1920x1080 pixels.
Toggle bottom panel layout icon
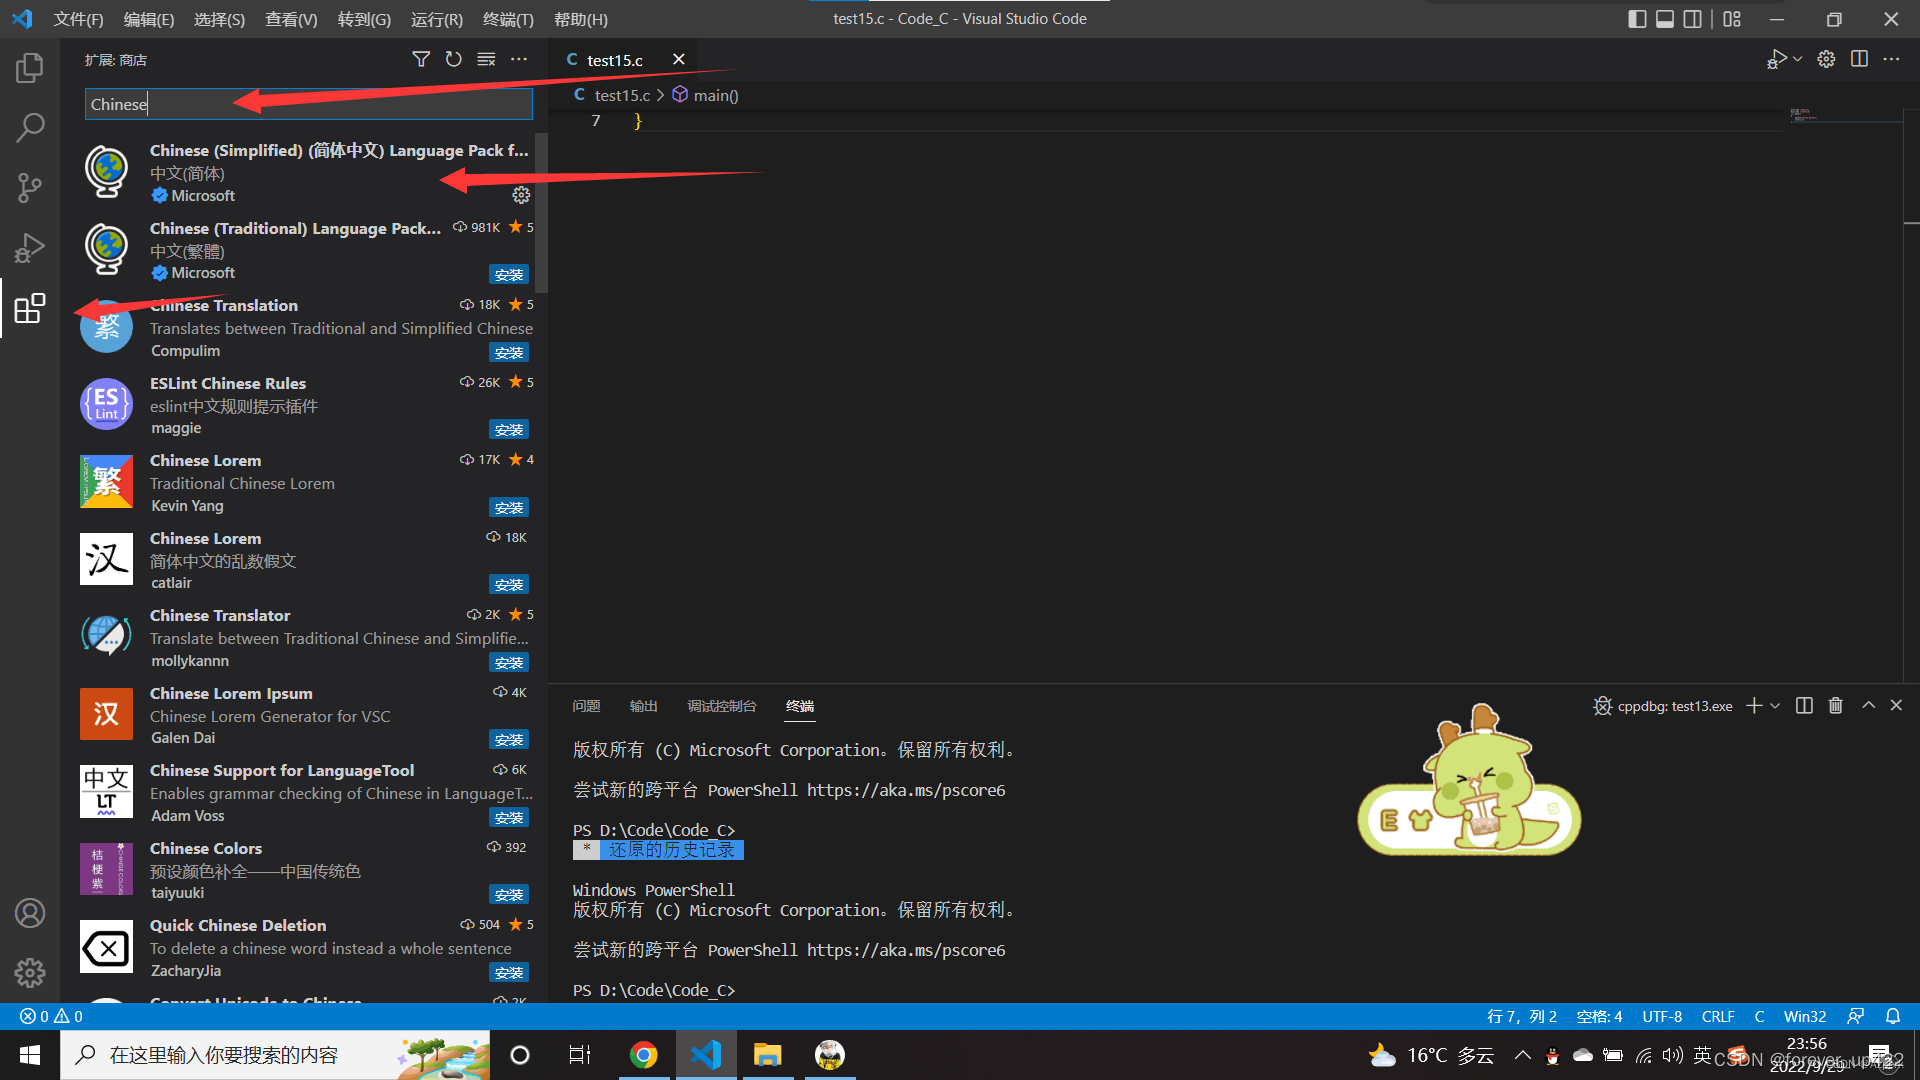click(1665, 19)
